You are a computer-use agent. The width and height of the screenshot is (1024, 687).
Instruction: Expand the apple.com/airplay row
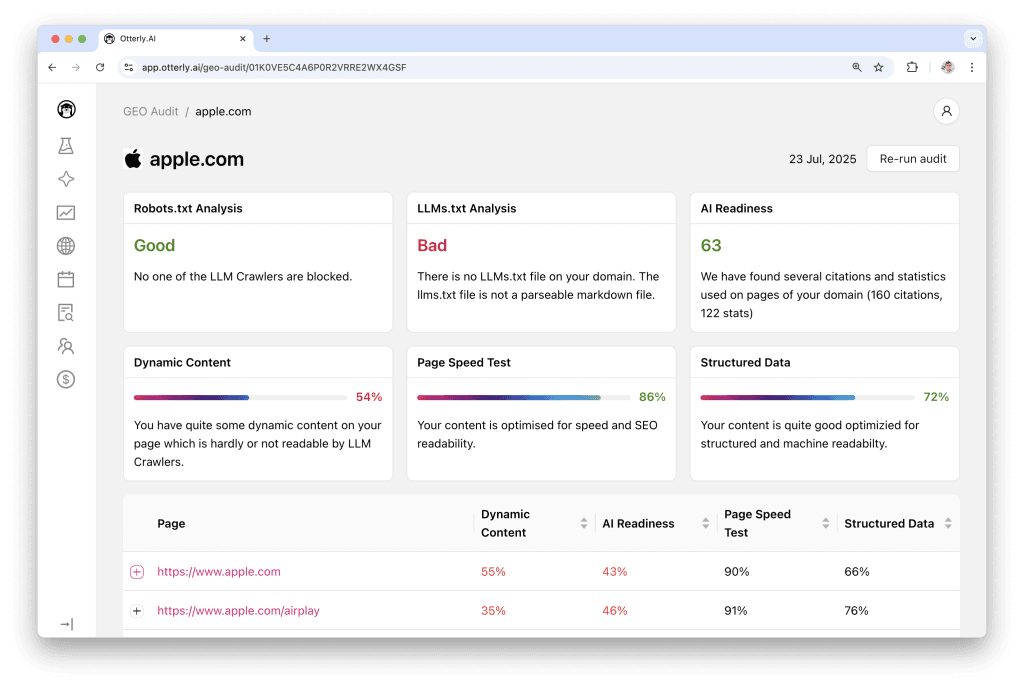point(137,611)
